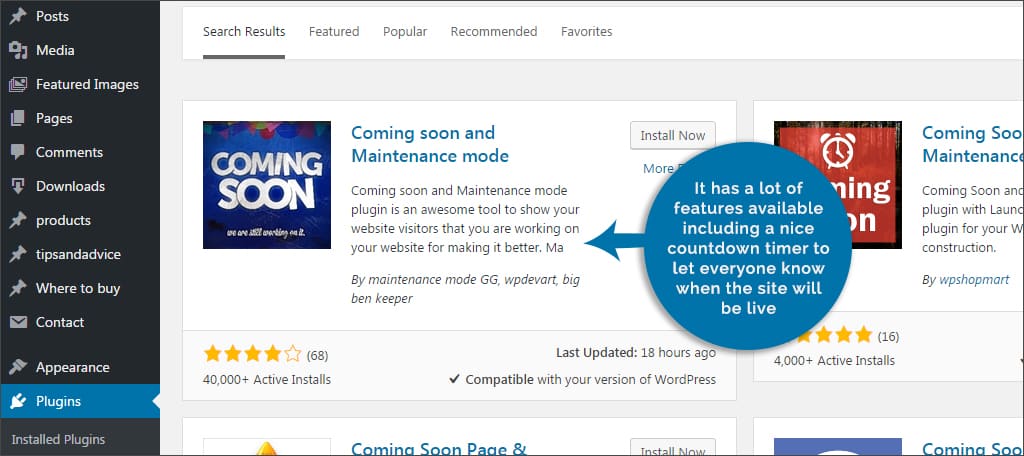Click '40,000+ Active Installs' text

point(266,380)
